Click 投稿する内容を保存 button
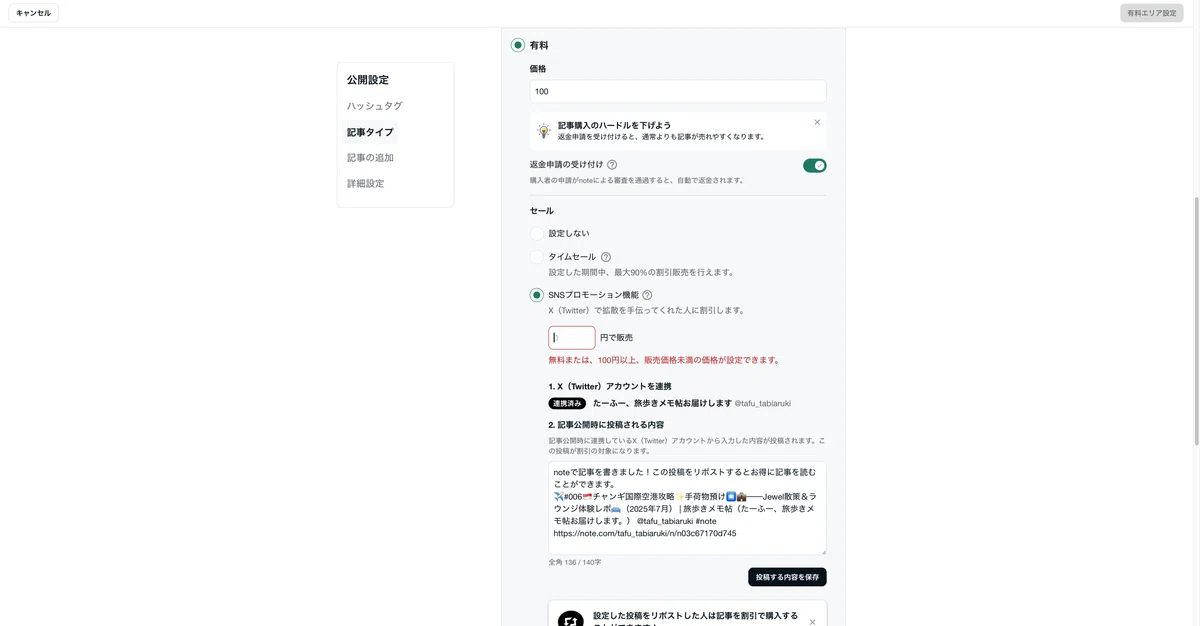Screen dimensions: 1200x626 click(x=787, y=577)
